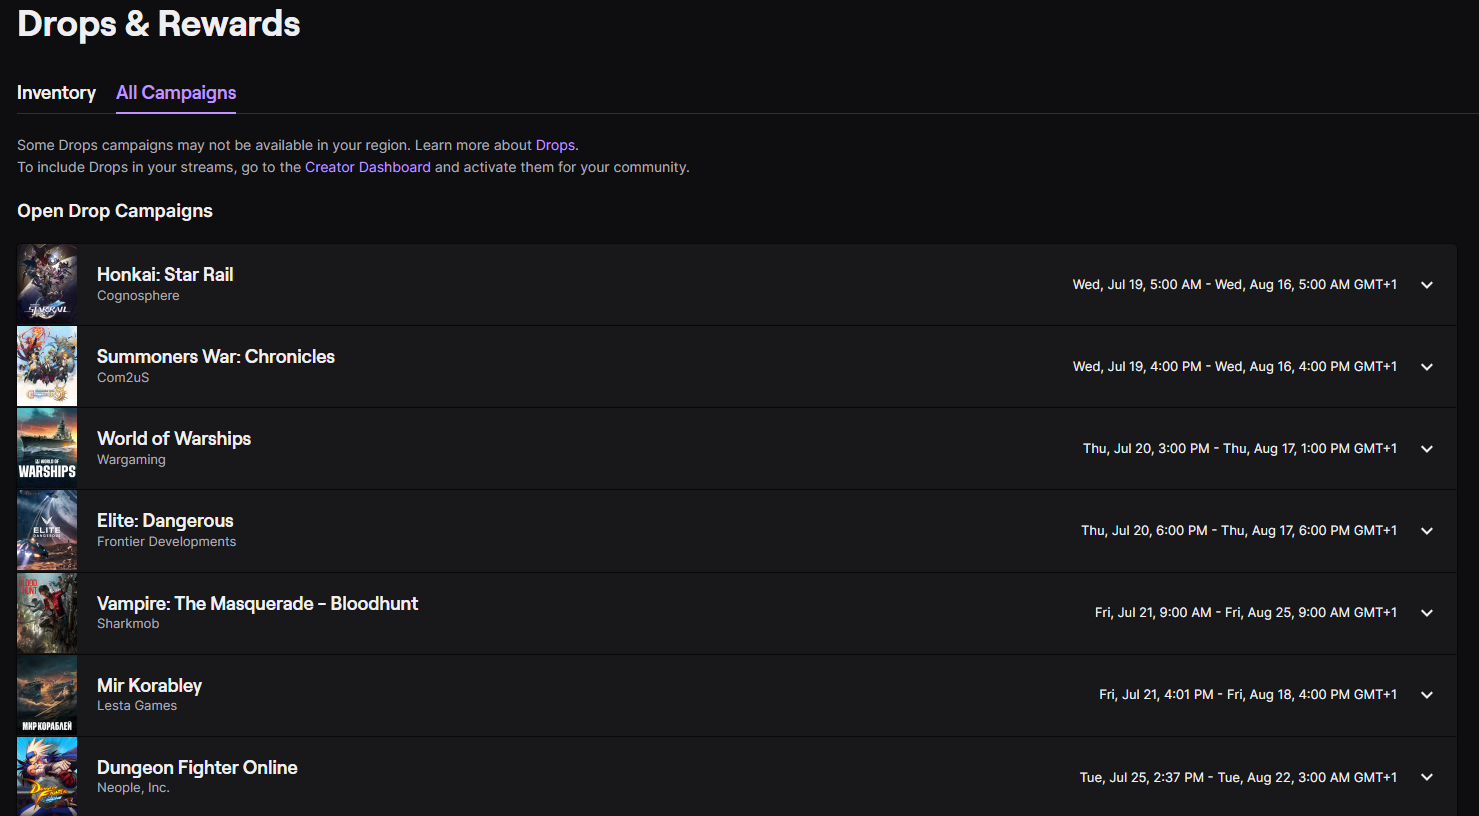
Task: Expand the Bloodhunt campaign row chevron
Action: tap(1427, 613)
